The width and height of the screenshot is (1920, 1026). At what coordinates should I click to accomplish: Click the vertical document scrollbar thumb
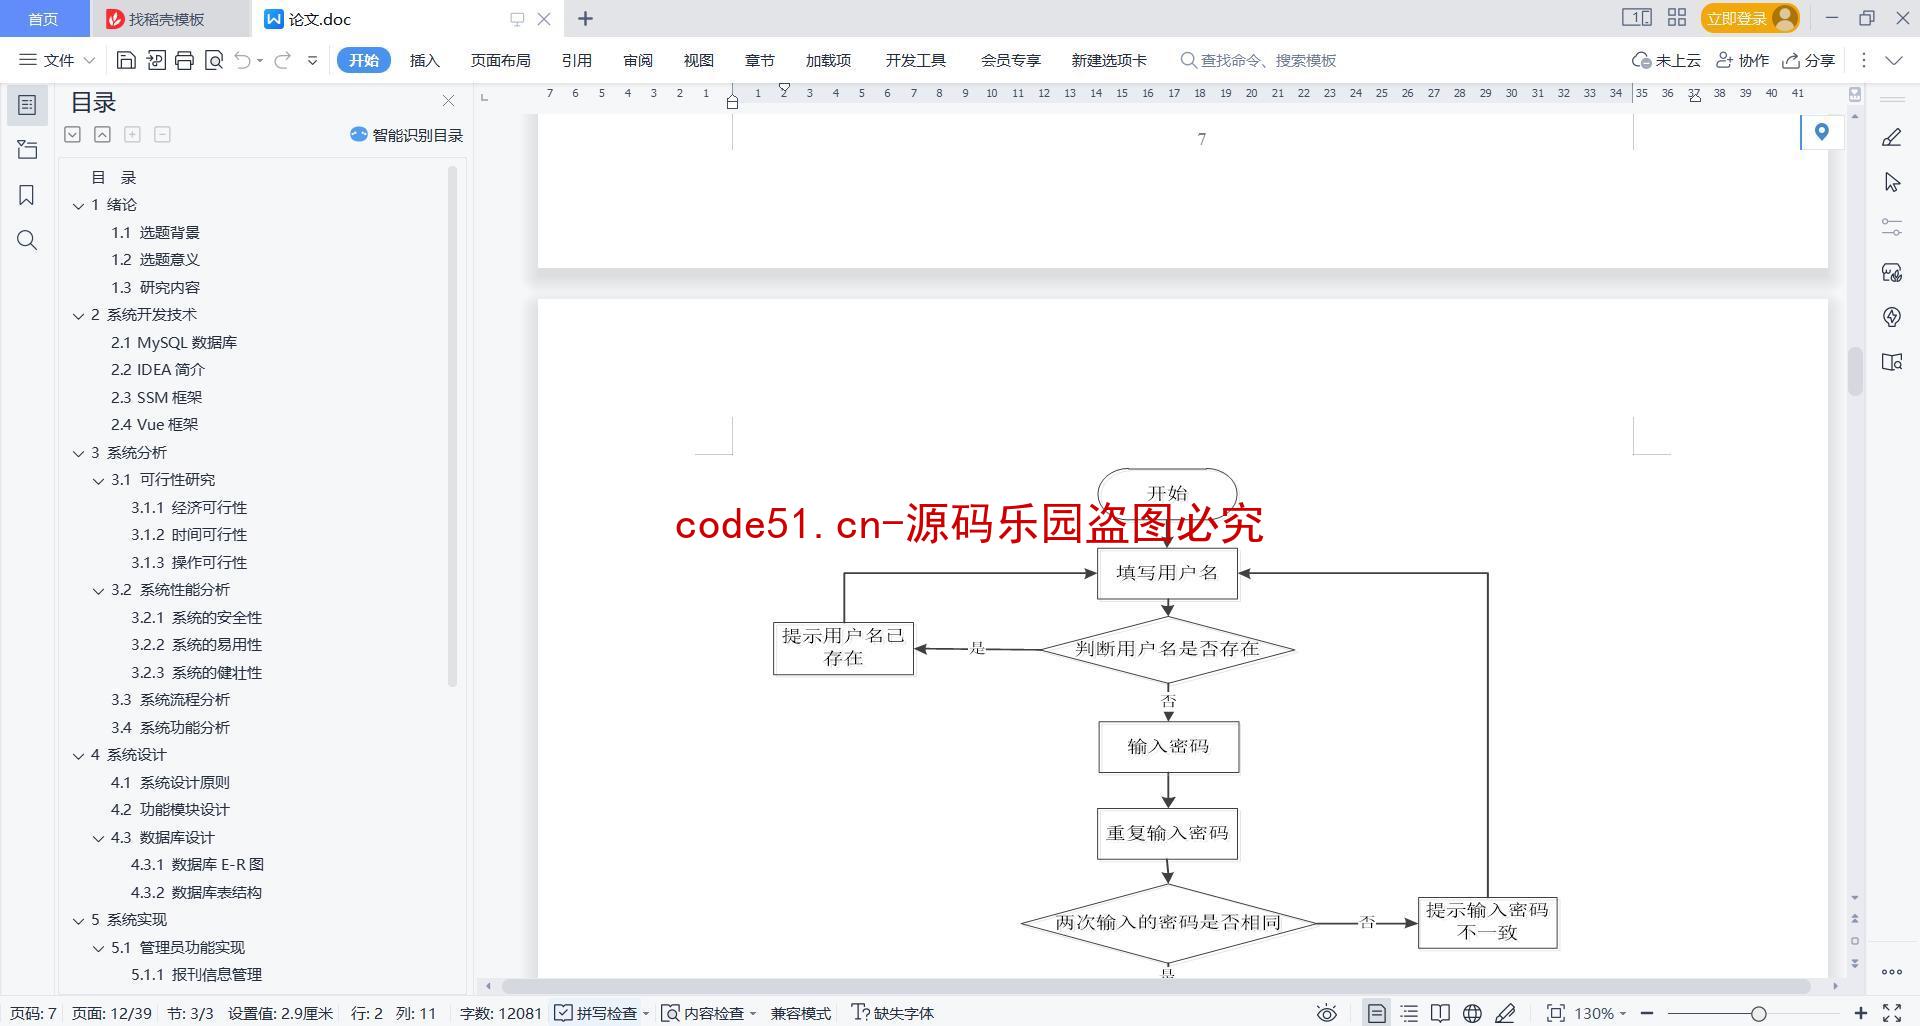[x=1854, y=371]
